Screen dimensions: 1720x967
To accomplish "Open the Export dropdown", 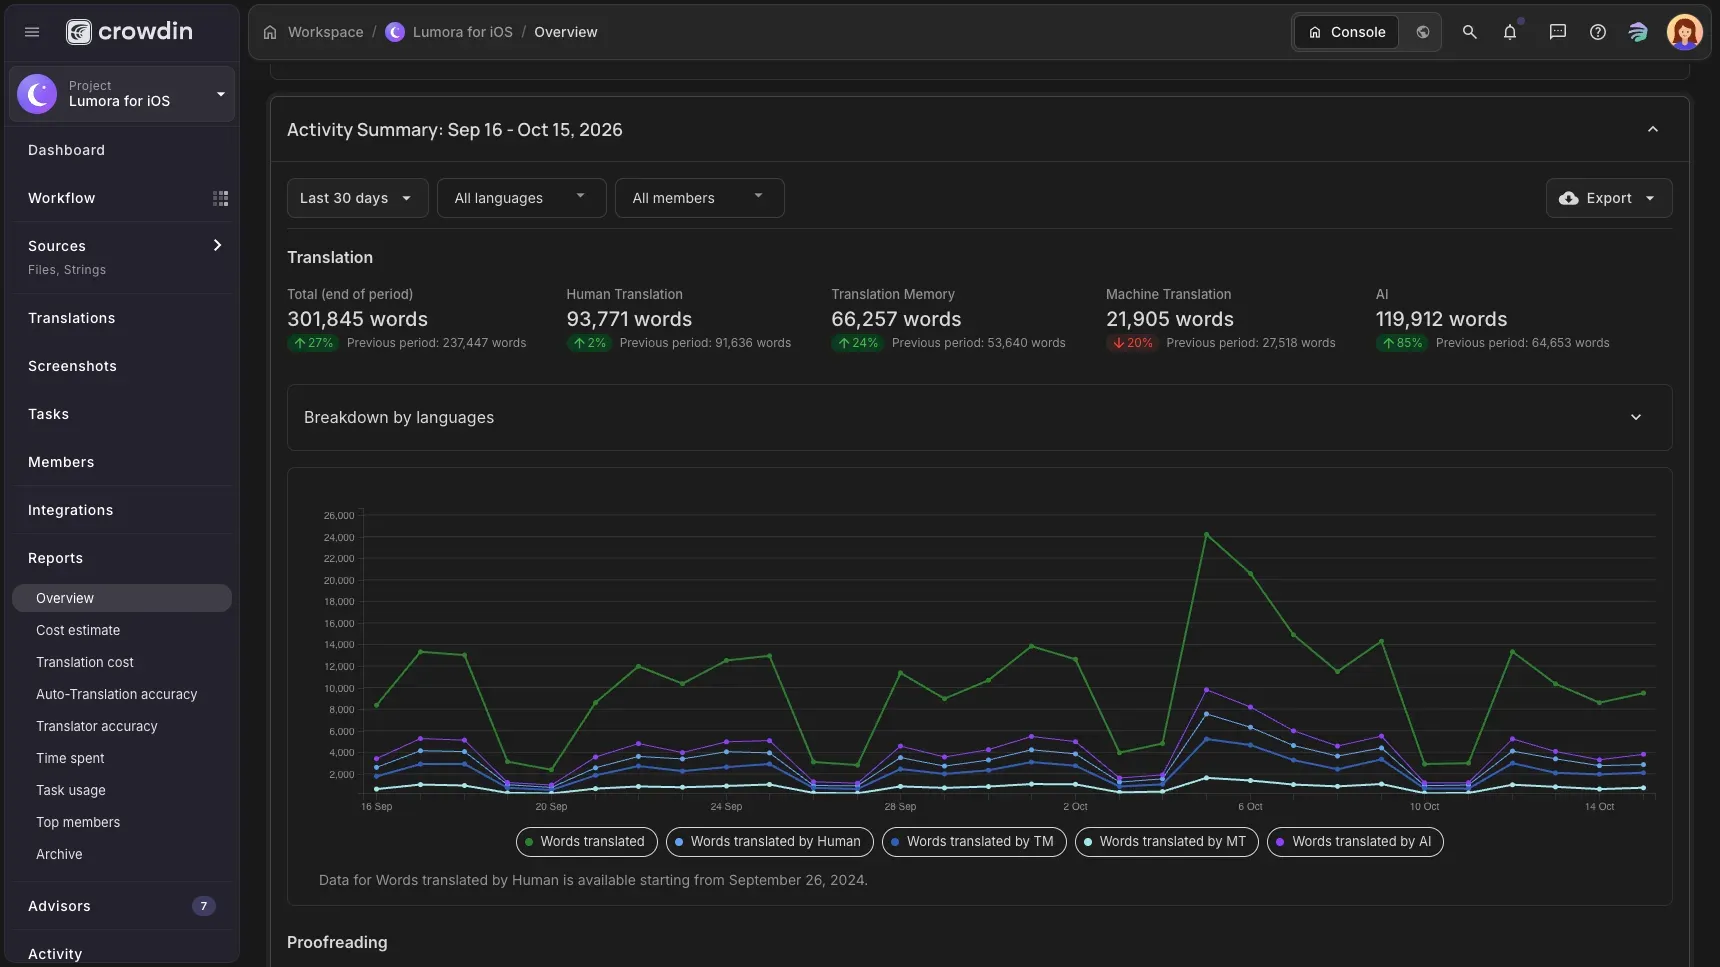I will click(1608, 198).
